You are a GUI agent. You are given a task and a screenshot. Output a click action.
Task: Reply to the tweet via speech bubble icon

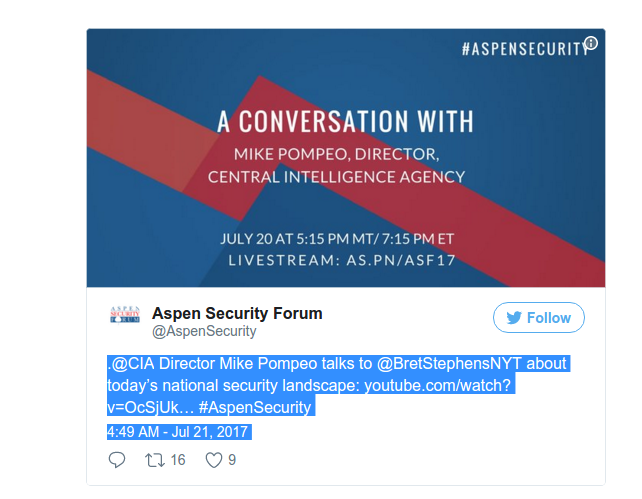click(x=117, y=460)
